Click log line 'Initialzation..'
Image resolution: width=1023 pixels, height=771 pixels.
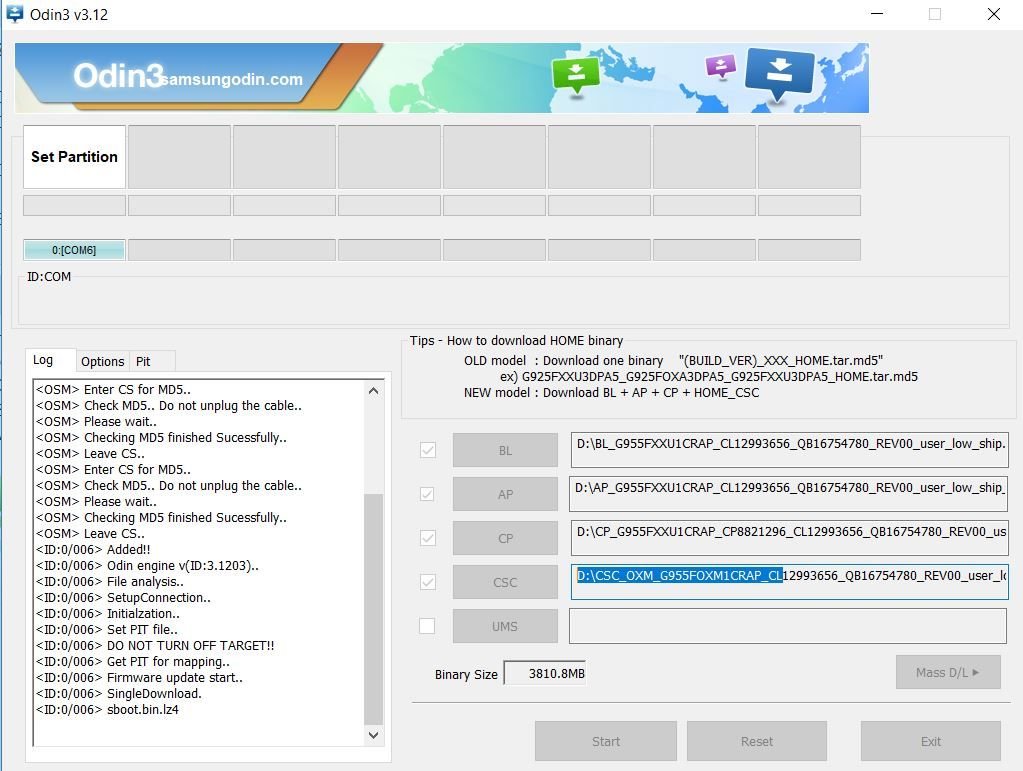[108, 613]
